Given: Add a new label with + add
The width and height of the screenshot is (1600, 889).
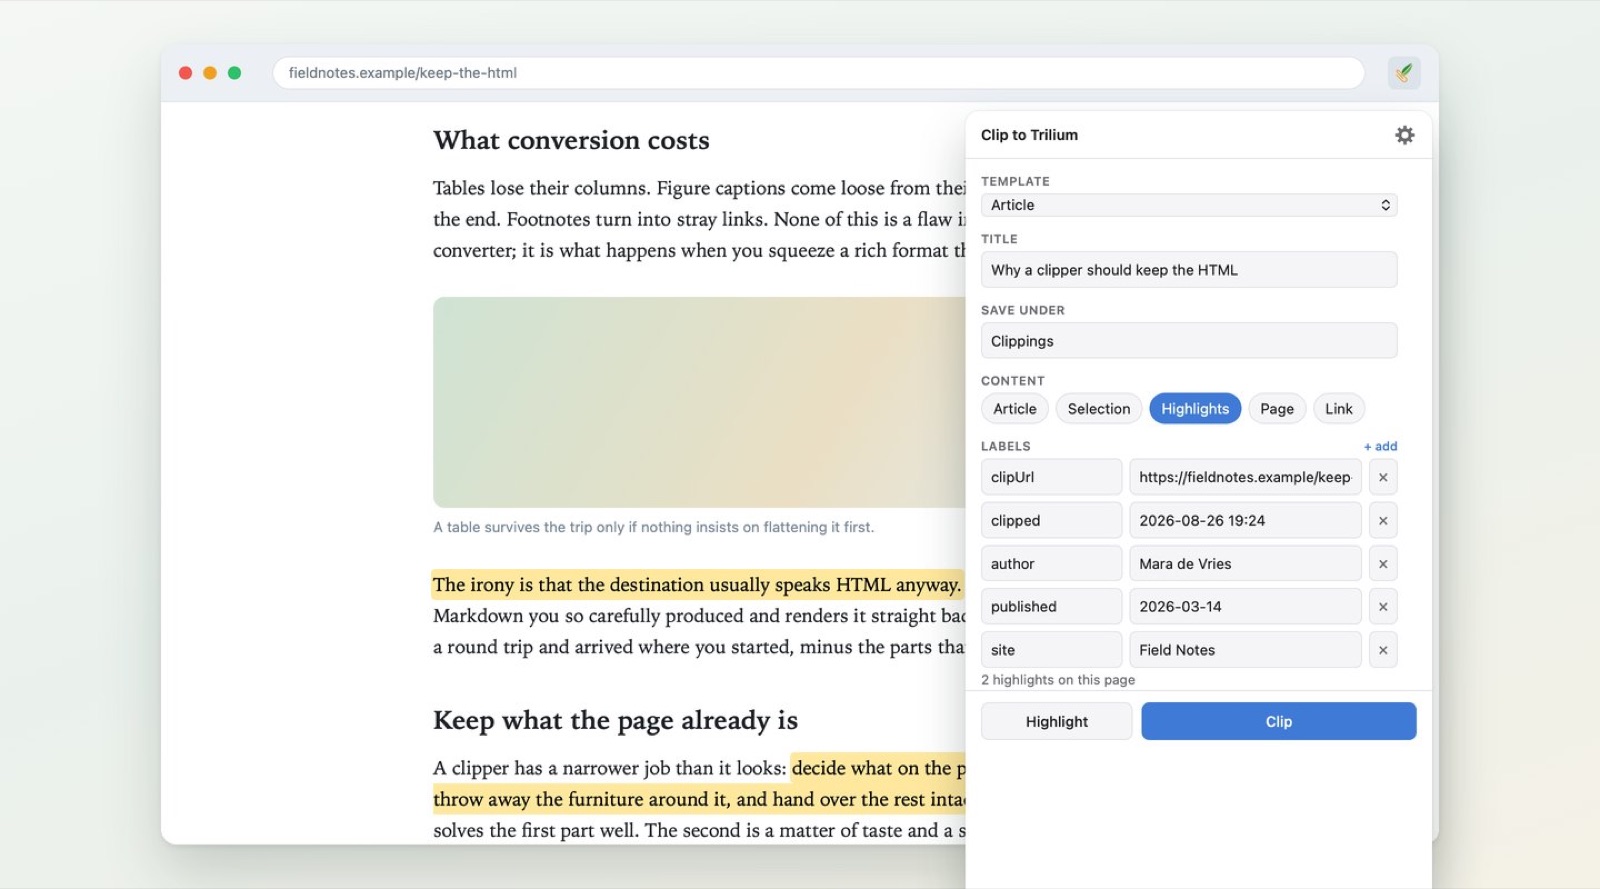Looking at the screenshot, I should 1381,446.
